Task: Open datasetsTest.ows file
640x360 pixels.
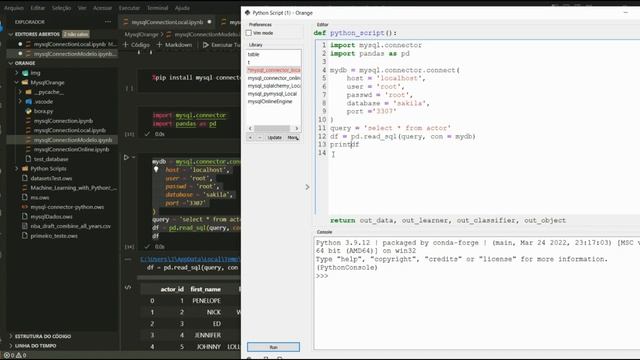Action: point(51,178)
